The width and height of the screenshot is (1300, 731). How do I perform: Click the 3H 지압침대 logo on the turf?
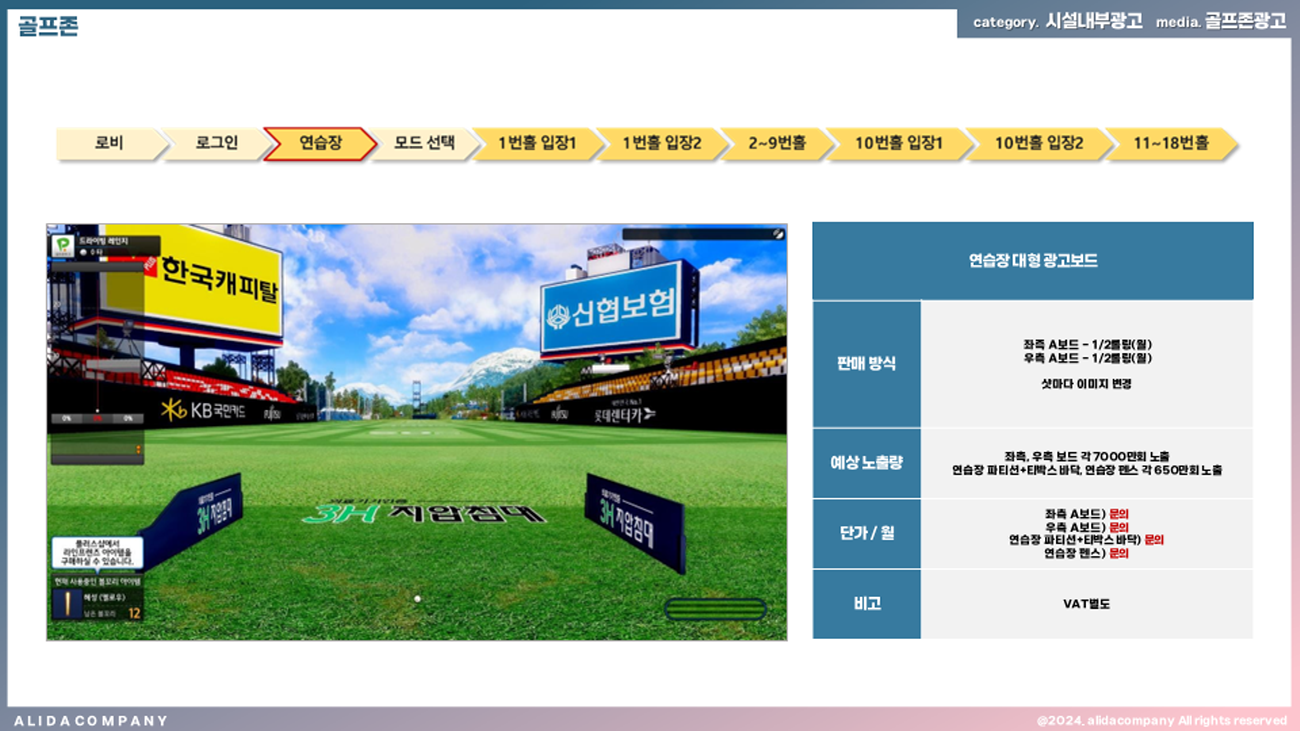425,514
